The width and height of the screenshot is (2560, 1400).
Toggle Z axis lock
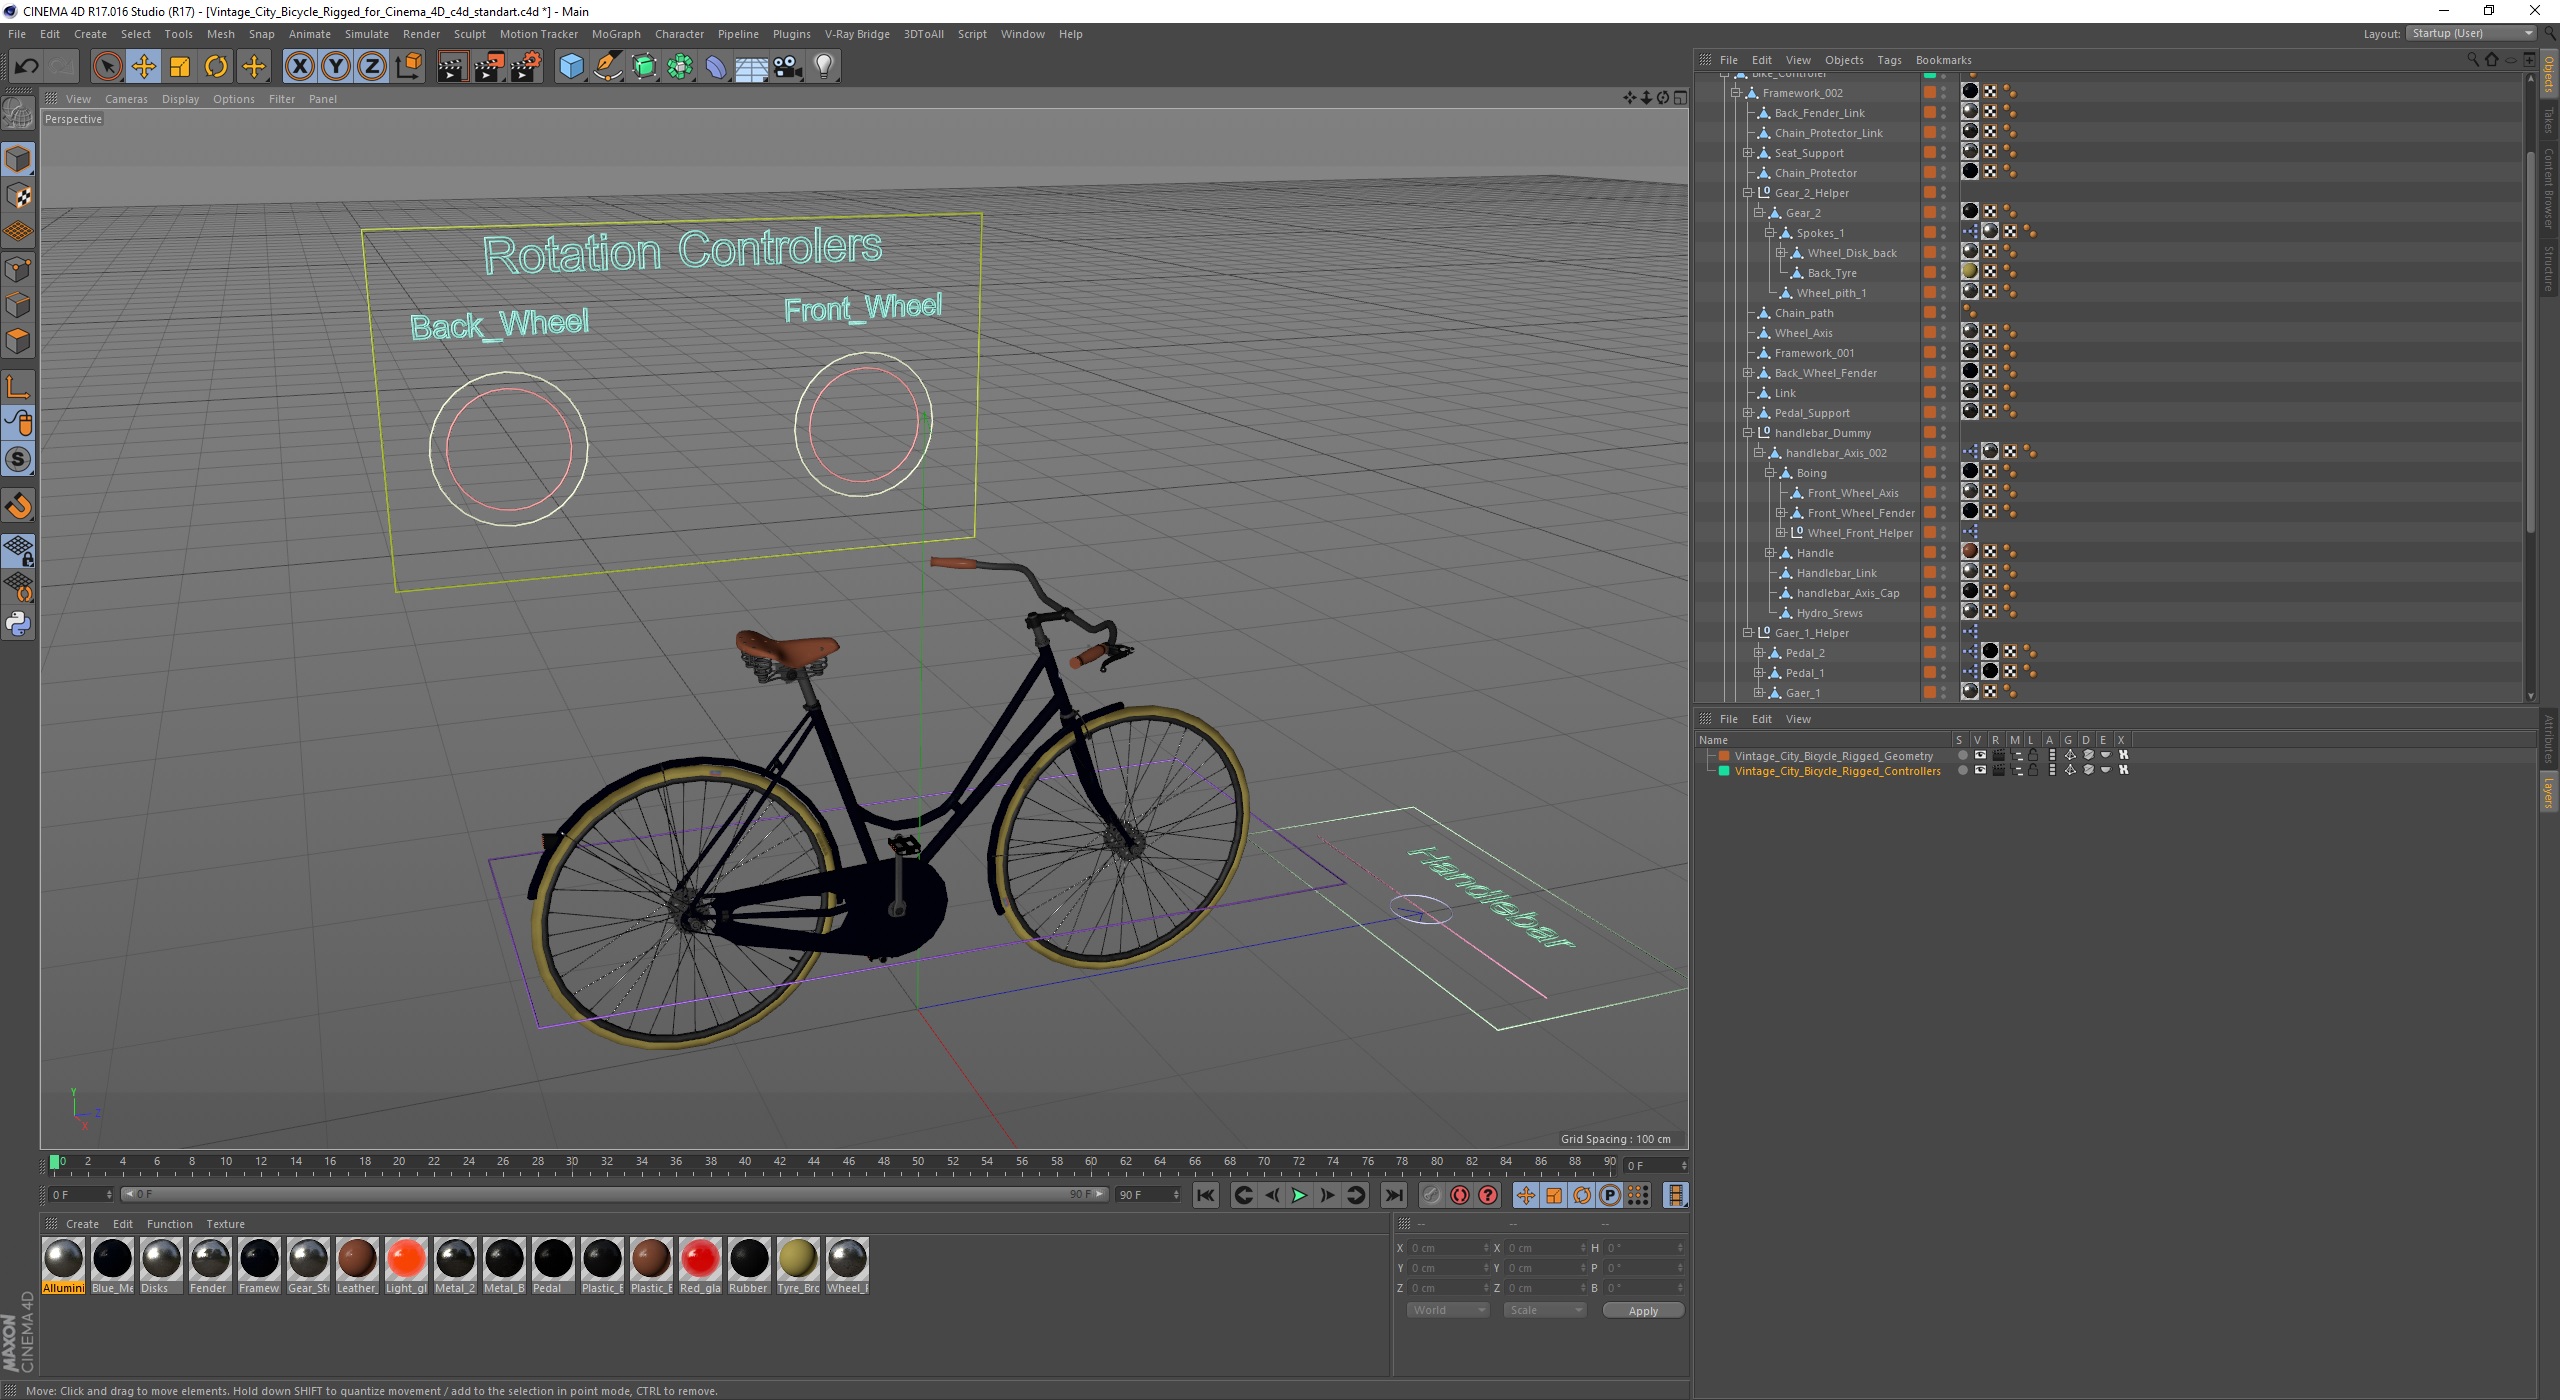pyautogui.click(x=372, y=67)
